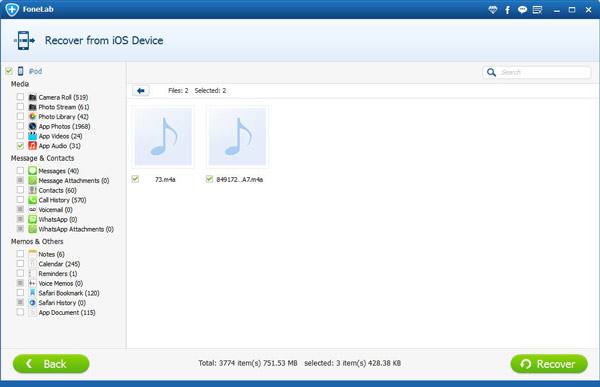Click the Photo Stream icon
The image size is (600, 387).
pyautogui.click(x=33, y=107)
